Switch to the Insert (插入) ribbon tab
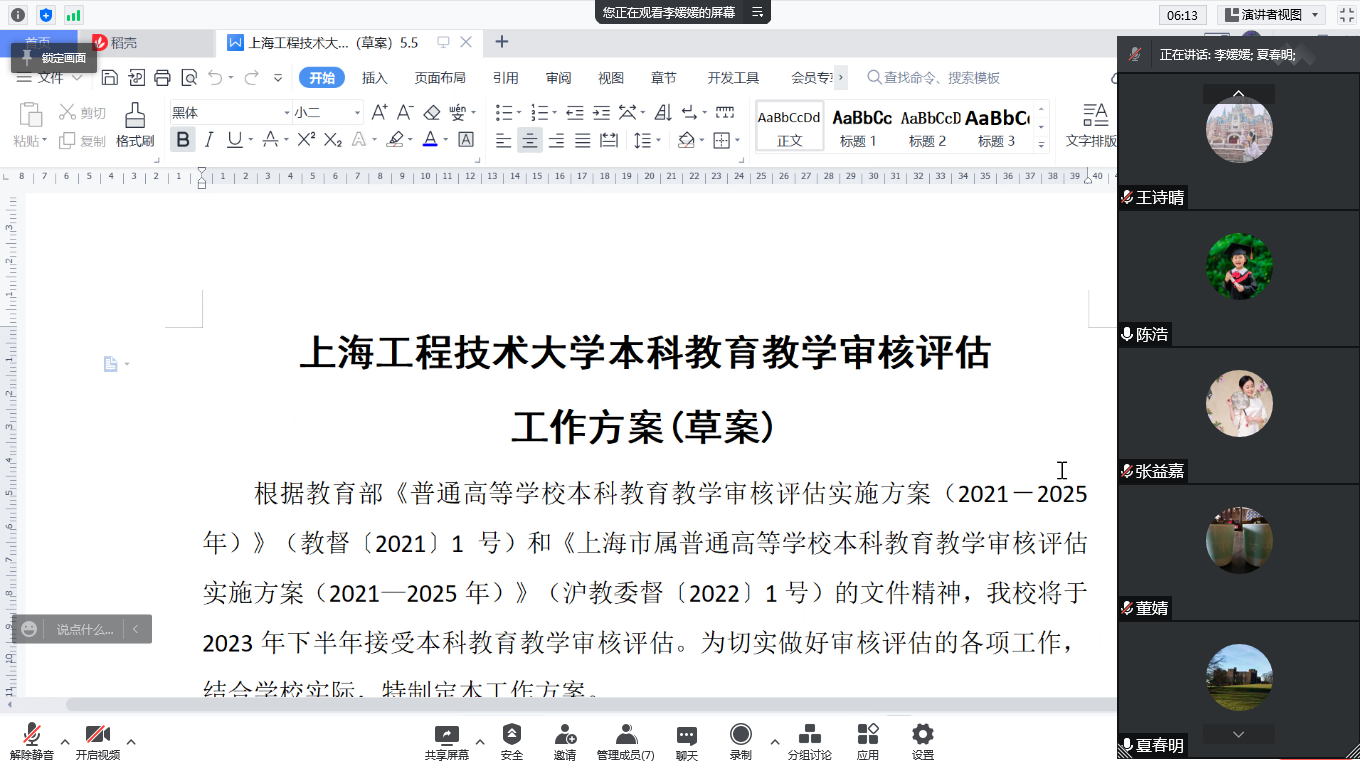The image size is (1360, 764). click(x=374, y=78)
